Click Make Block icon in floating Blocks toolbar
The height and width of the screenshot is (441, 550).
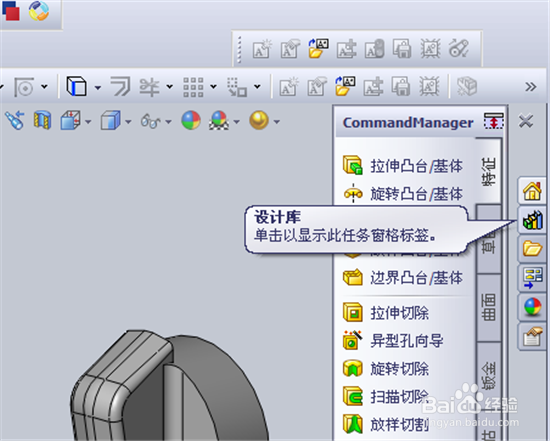262,48
